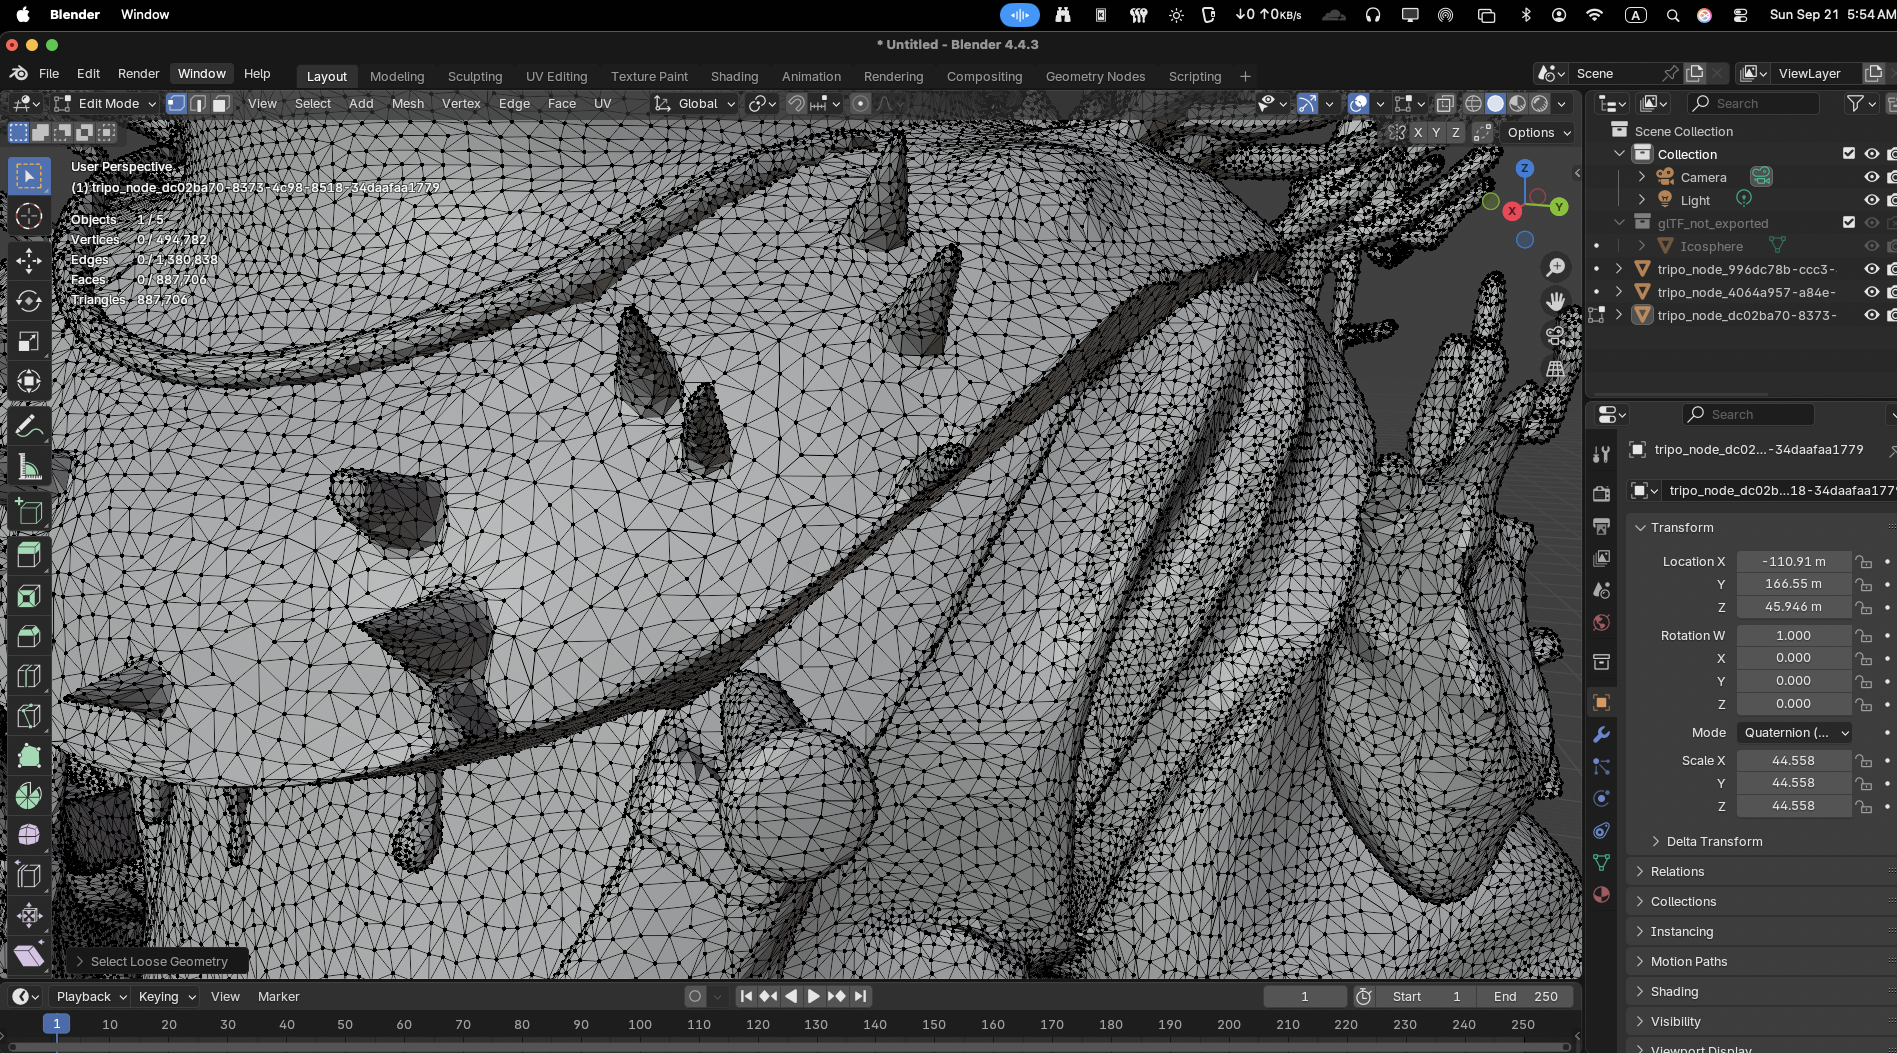1897x1053 pixels.
Task: Click the zoom magnifier viewport gizmo
Action: click(1555, 268)
